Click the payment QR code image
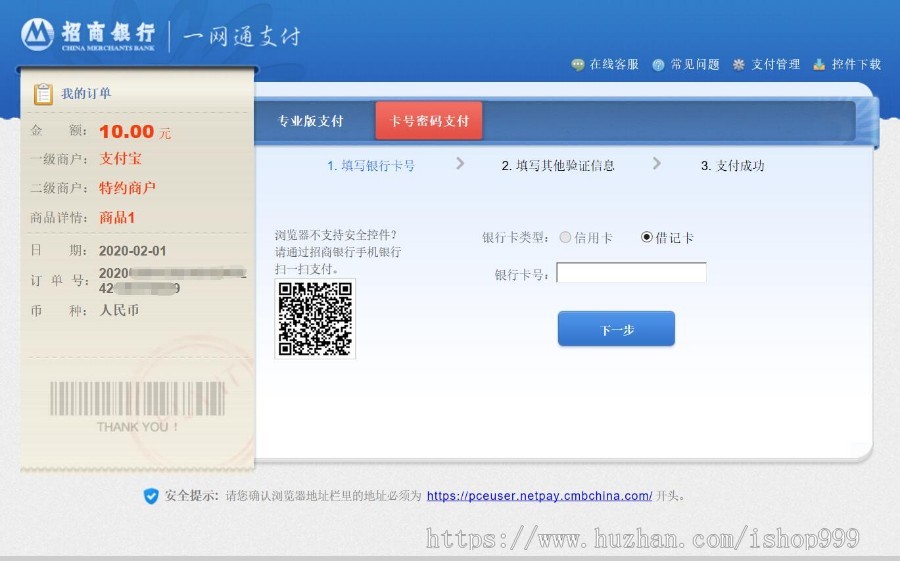Screen dimensions: 900x561 (315, 319)
